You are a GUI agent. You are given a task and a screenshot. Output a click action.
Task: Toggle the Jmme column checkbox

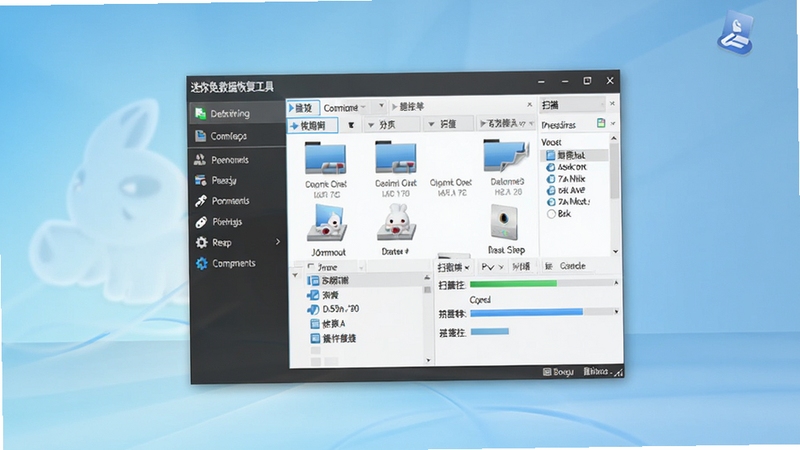coord(311,266)
